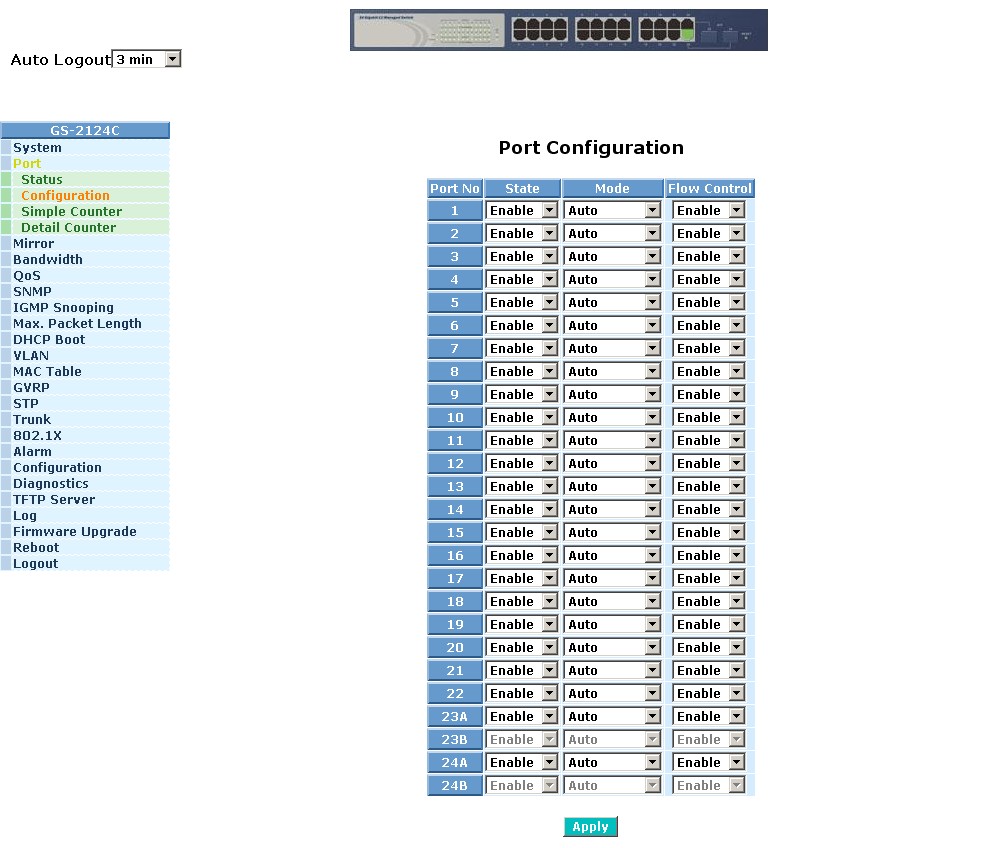Open Mode dropdown for port 2
Viewport: 1006px width, 848px height.
coord(612,233)
